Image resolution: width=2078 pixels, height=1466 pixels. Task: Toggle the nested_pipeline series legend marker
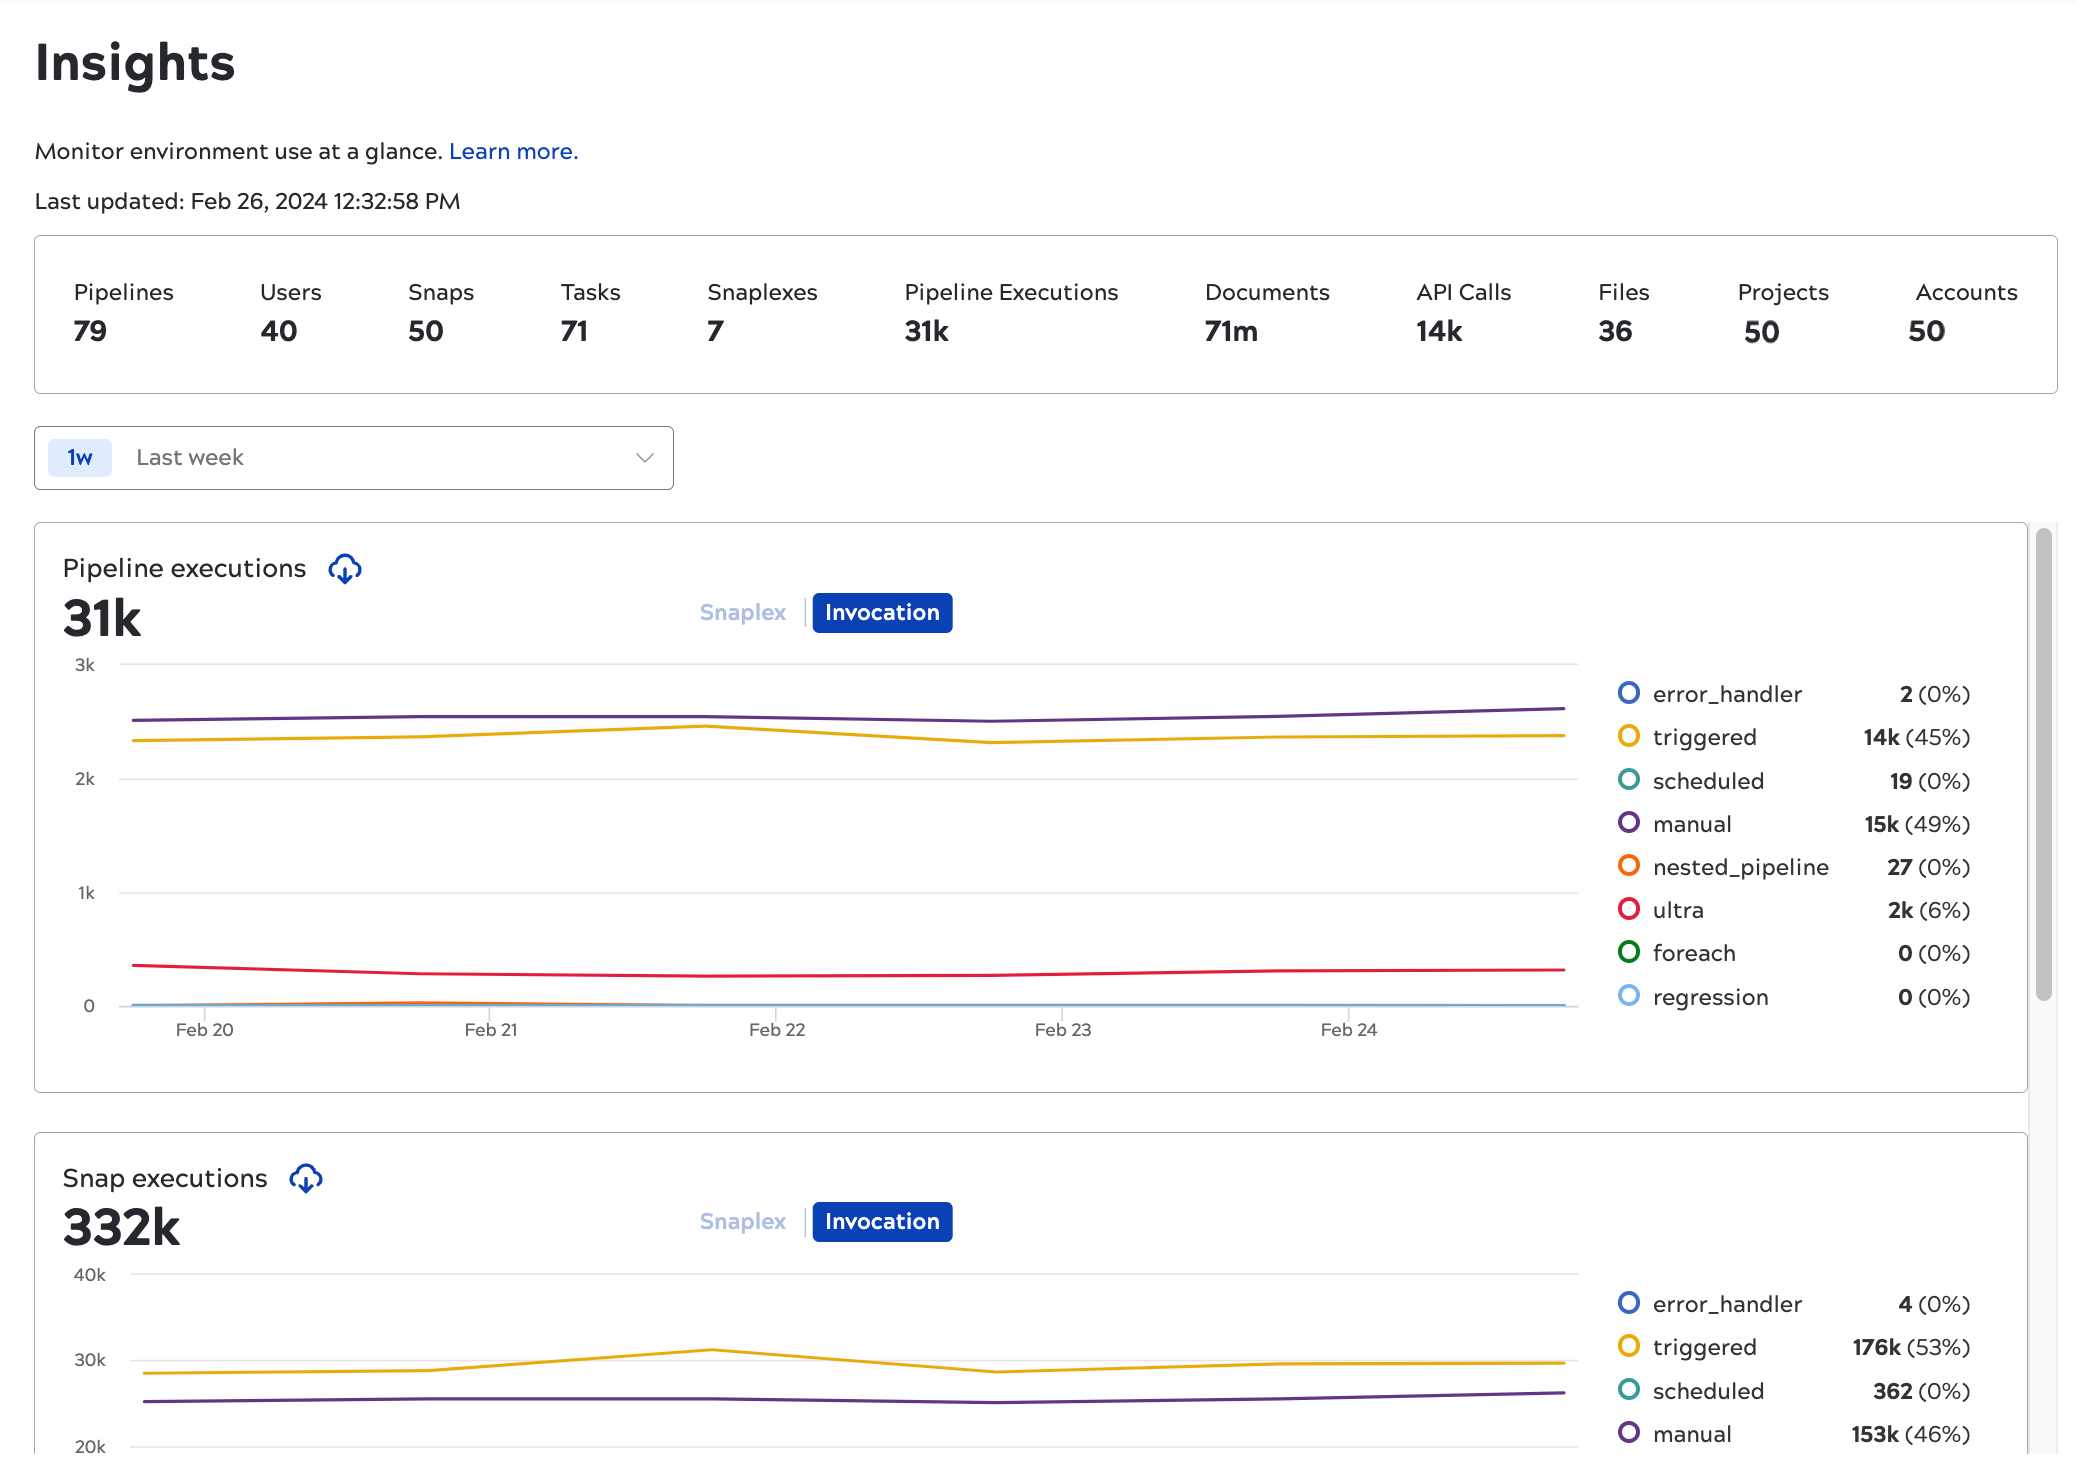(1629, 866)
